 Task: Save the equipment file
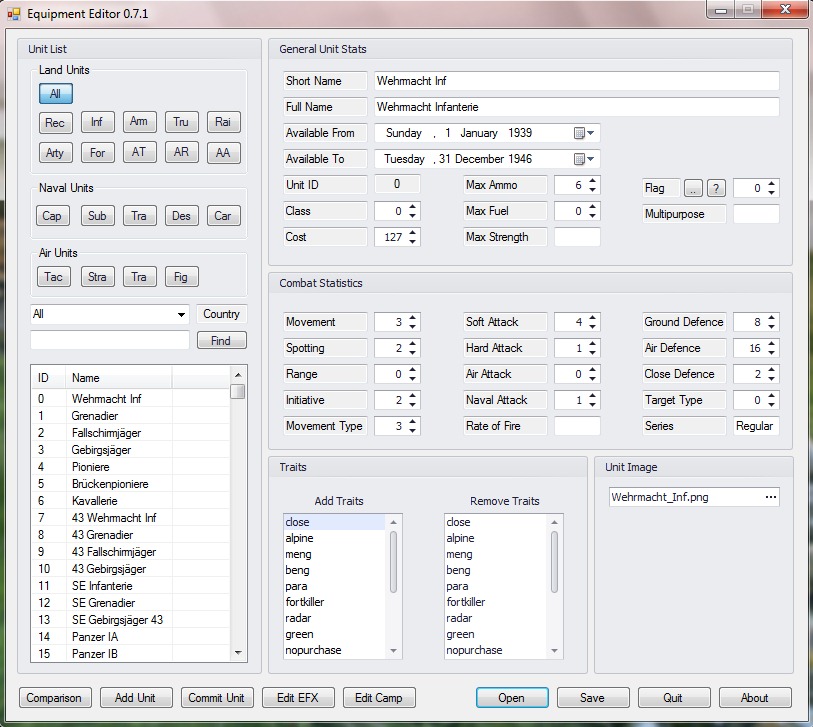pyautogui.click(x=593, y=698)
